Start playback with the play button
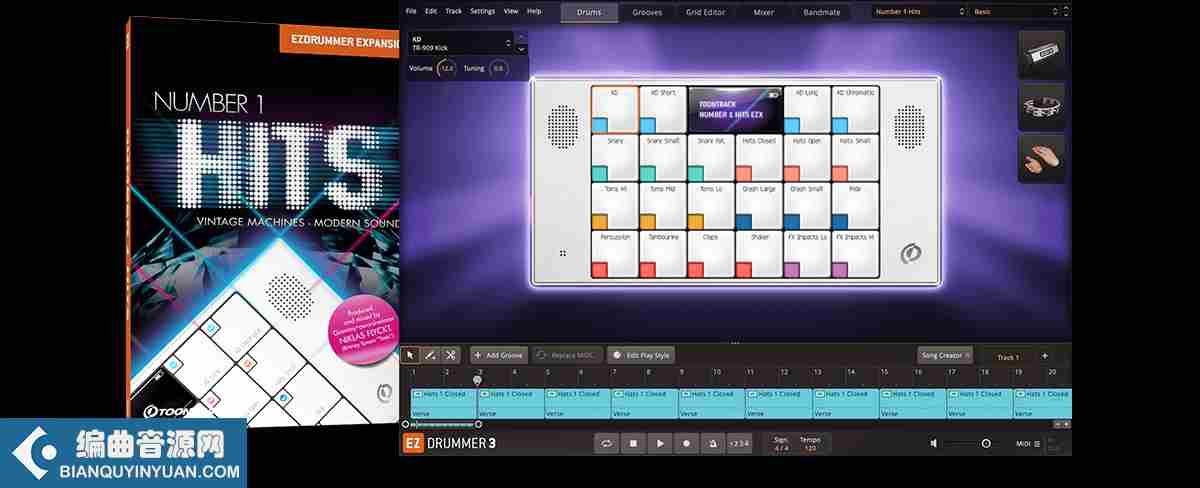 point(659,442)
